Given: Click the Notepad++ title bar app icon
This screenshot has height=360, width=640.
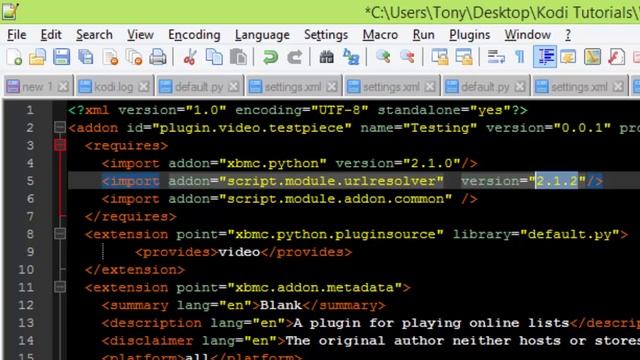Looking at the screenshot, I should [10, 11].
